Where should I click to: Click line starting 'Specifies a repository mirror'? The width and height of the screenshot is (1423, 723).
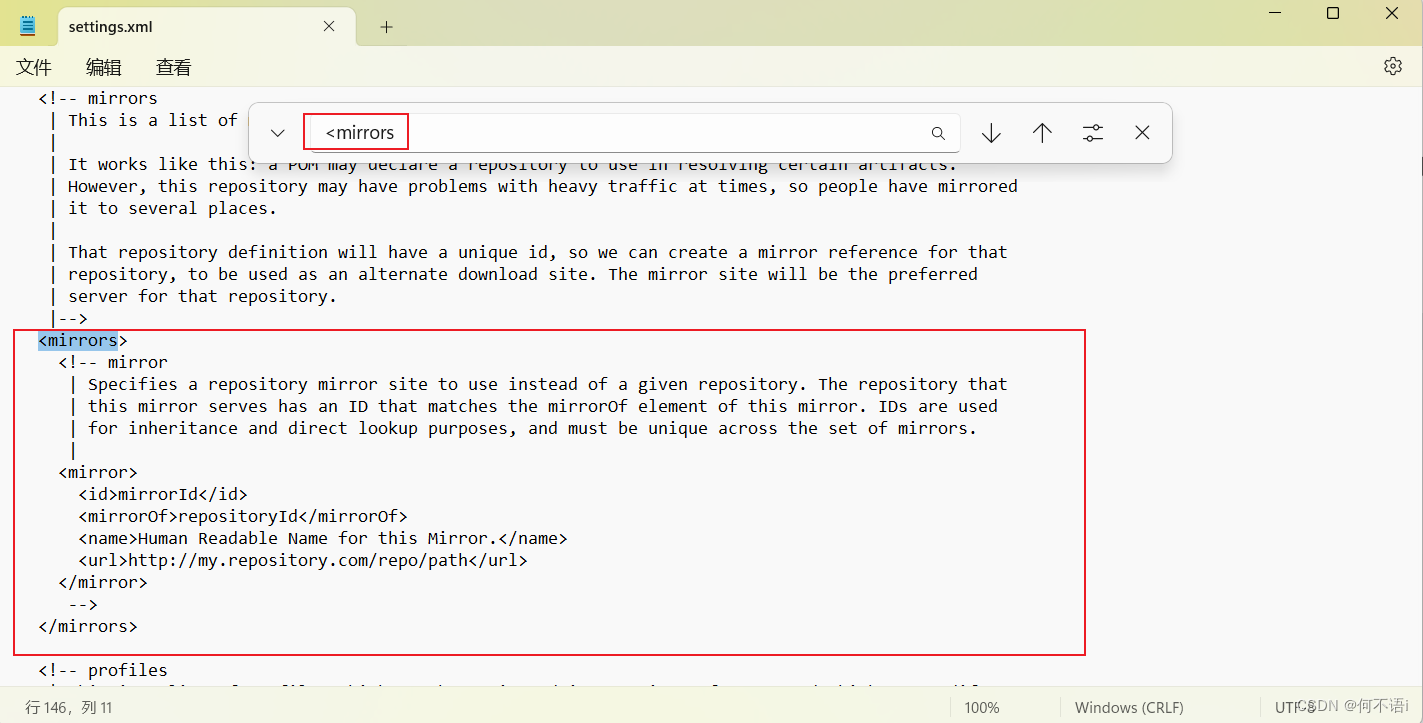tap(548, 384)
